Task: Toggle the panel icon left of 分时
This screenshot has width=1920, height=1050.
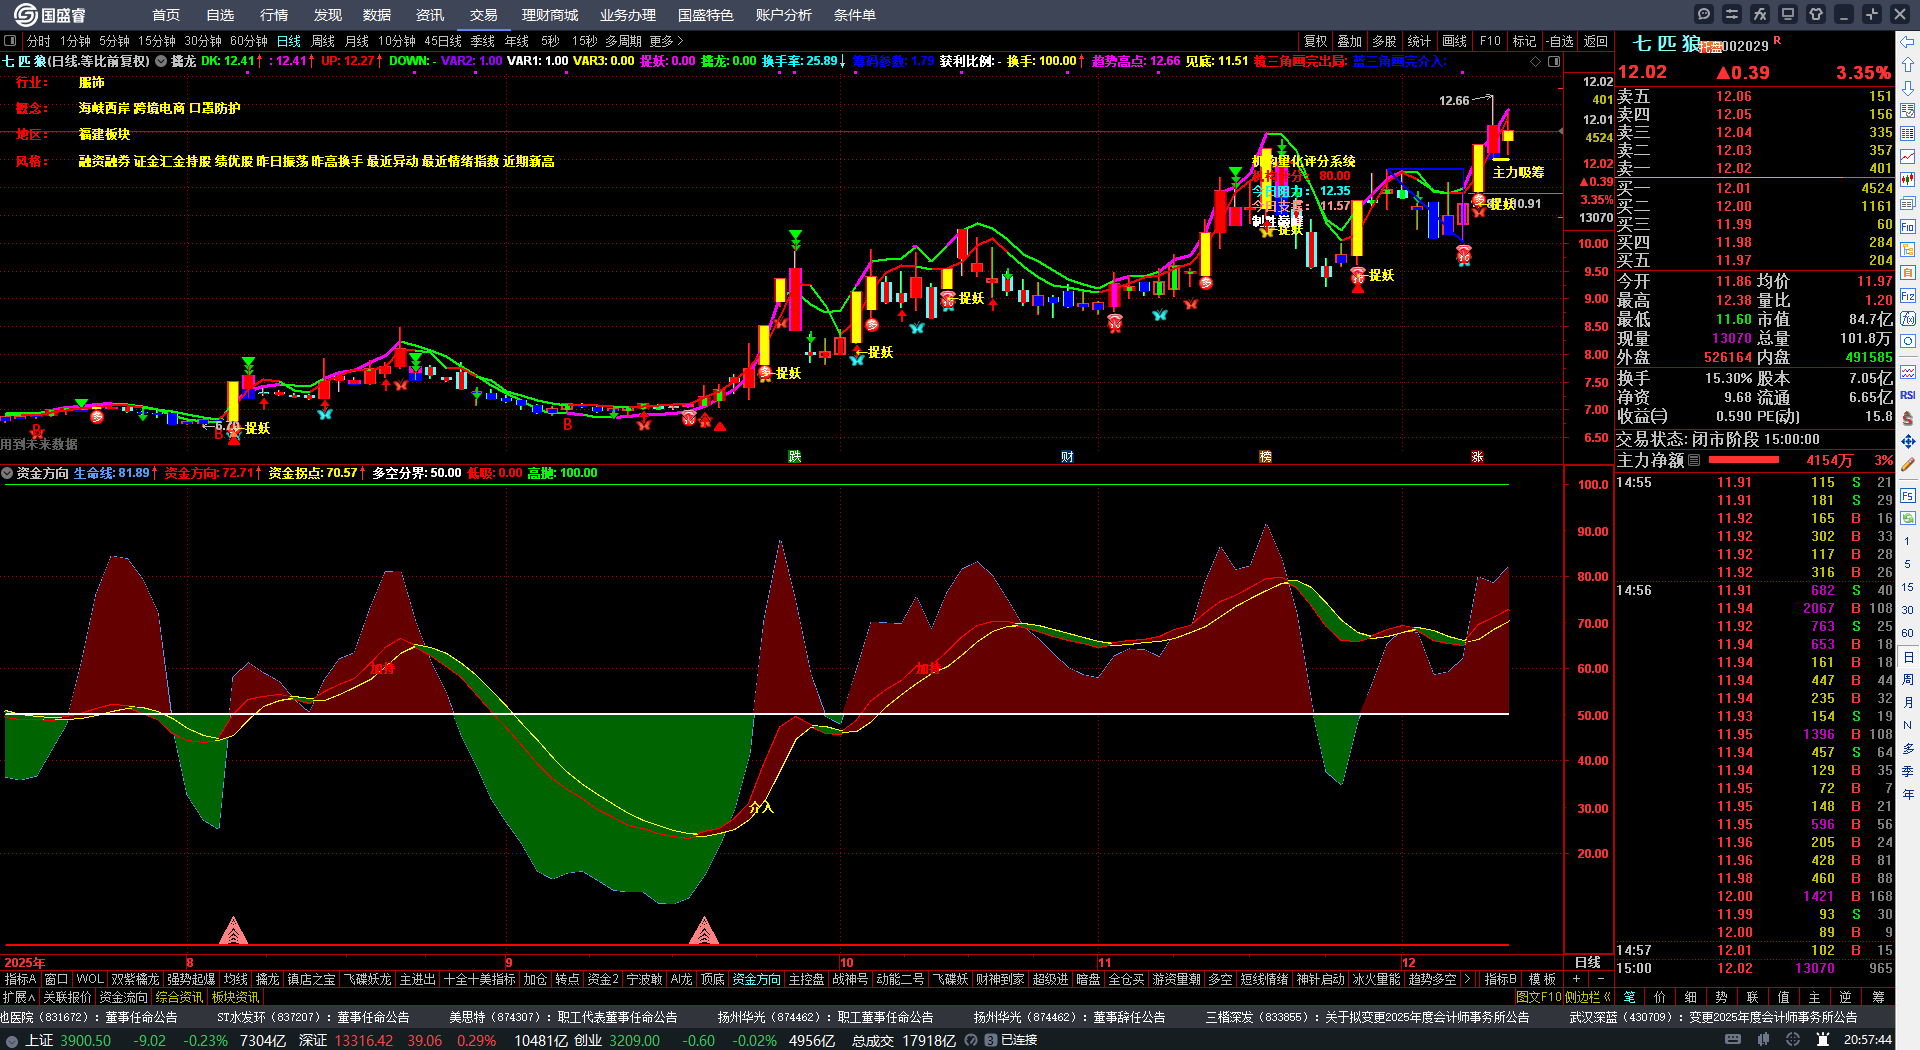Action: click(10, 41)
